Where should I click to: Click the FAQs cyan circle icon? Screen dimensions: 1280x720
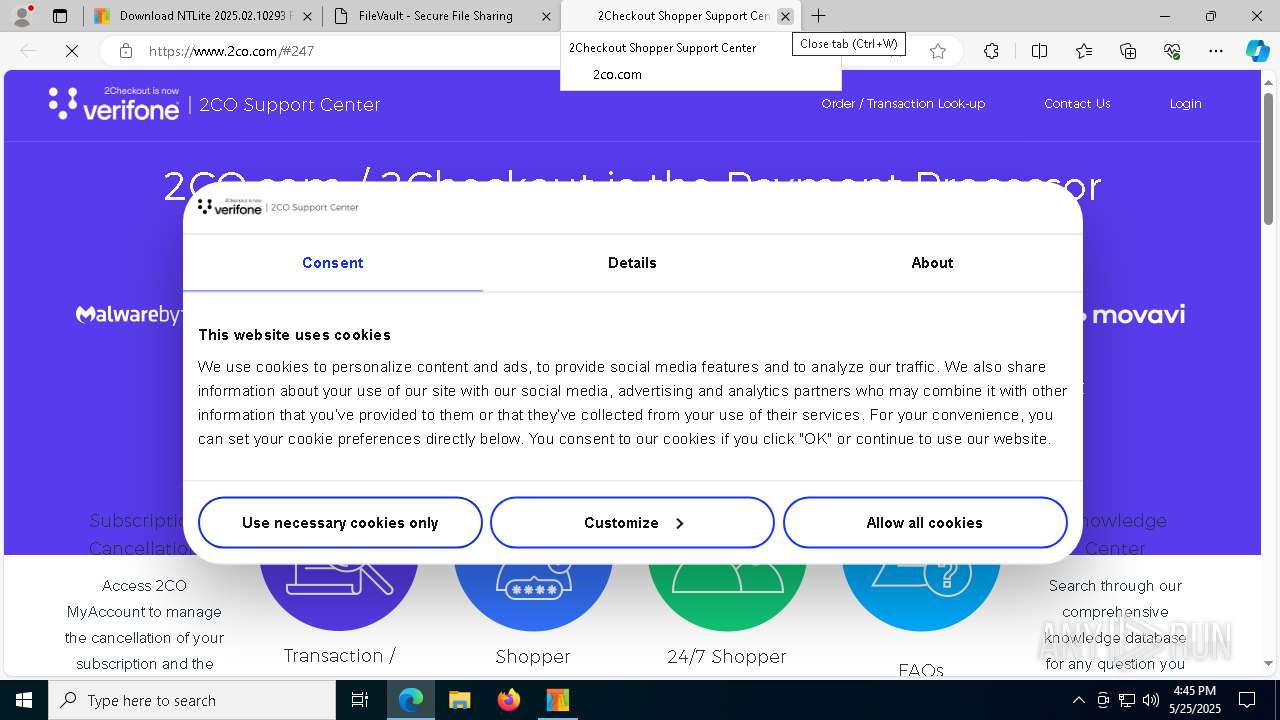click(921, 596)
